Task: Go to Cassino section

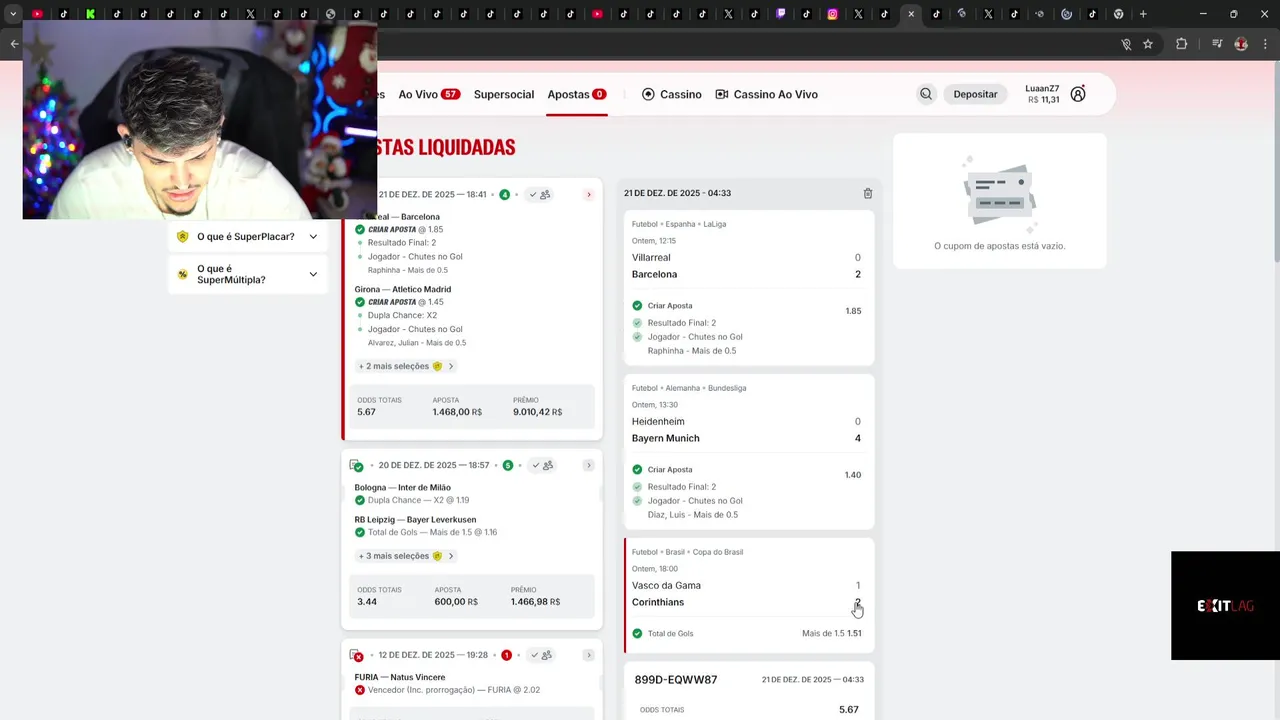Action: (671, 94)
